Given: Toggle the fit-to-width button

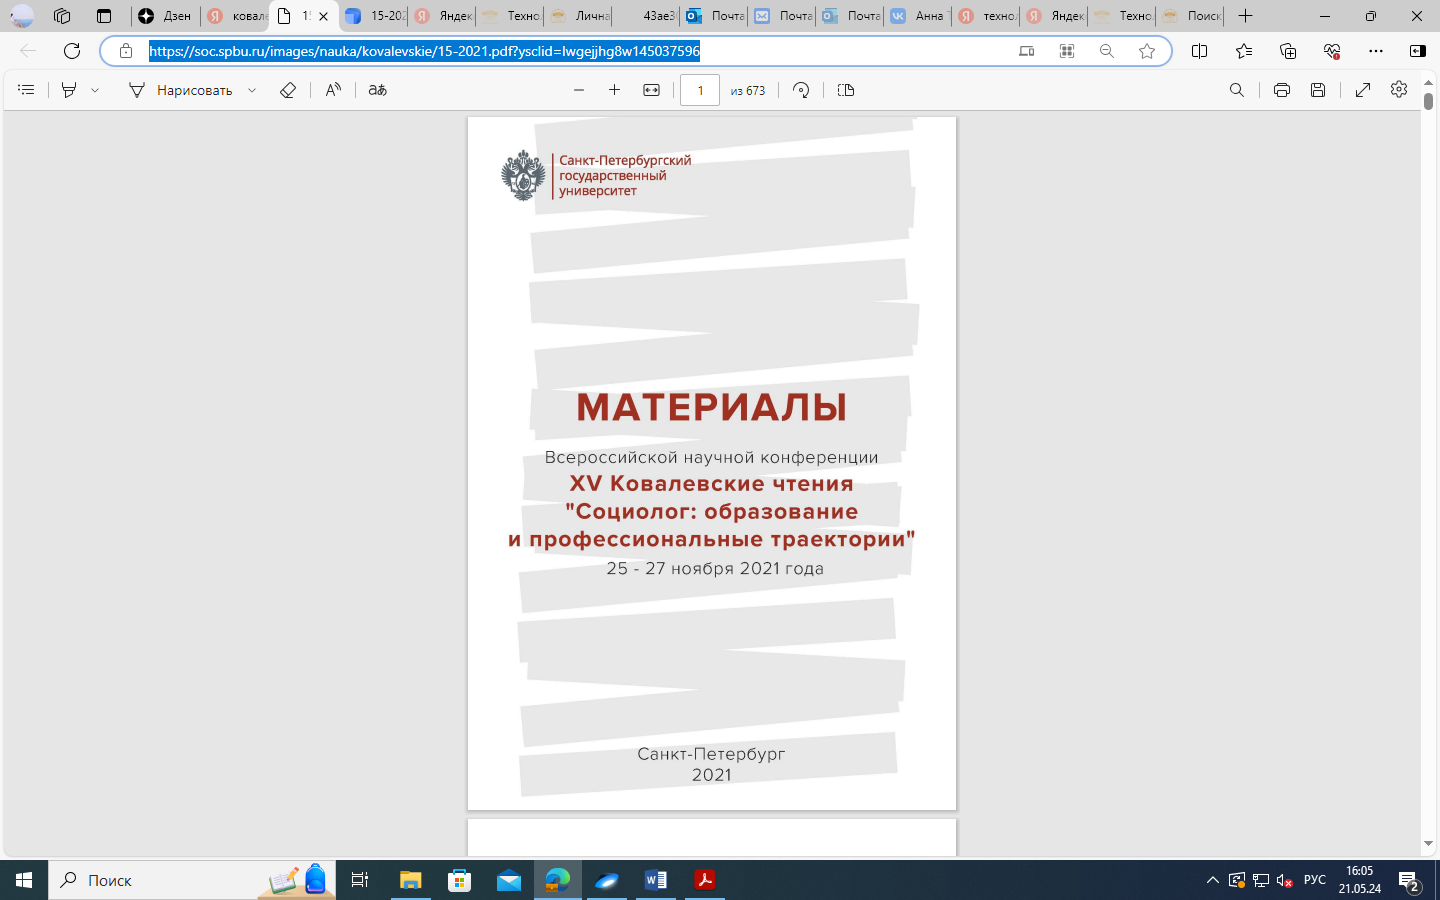Looking at the screenshot, I should click(x=651, y=90).
